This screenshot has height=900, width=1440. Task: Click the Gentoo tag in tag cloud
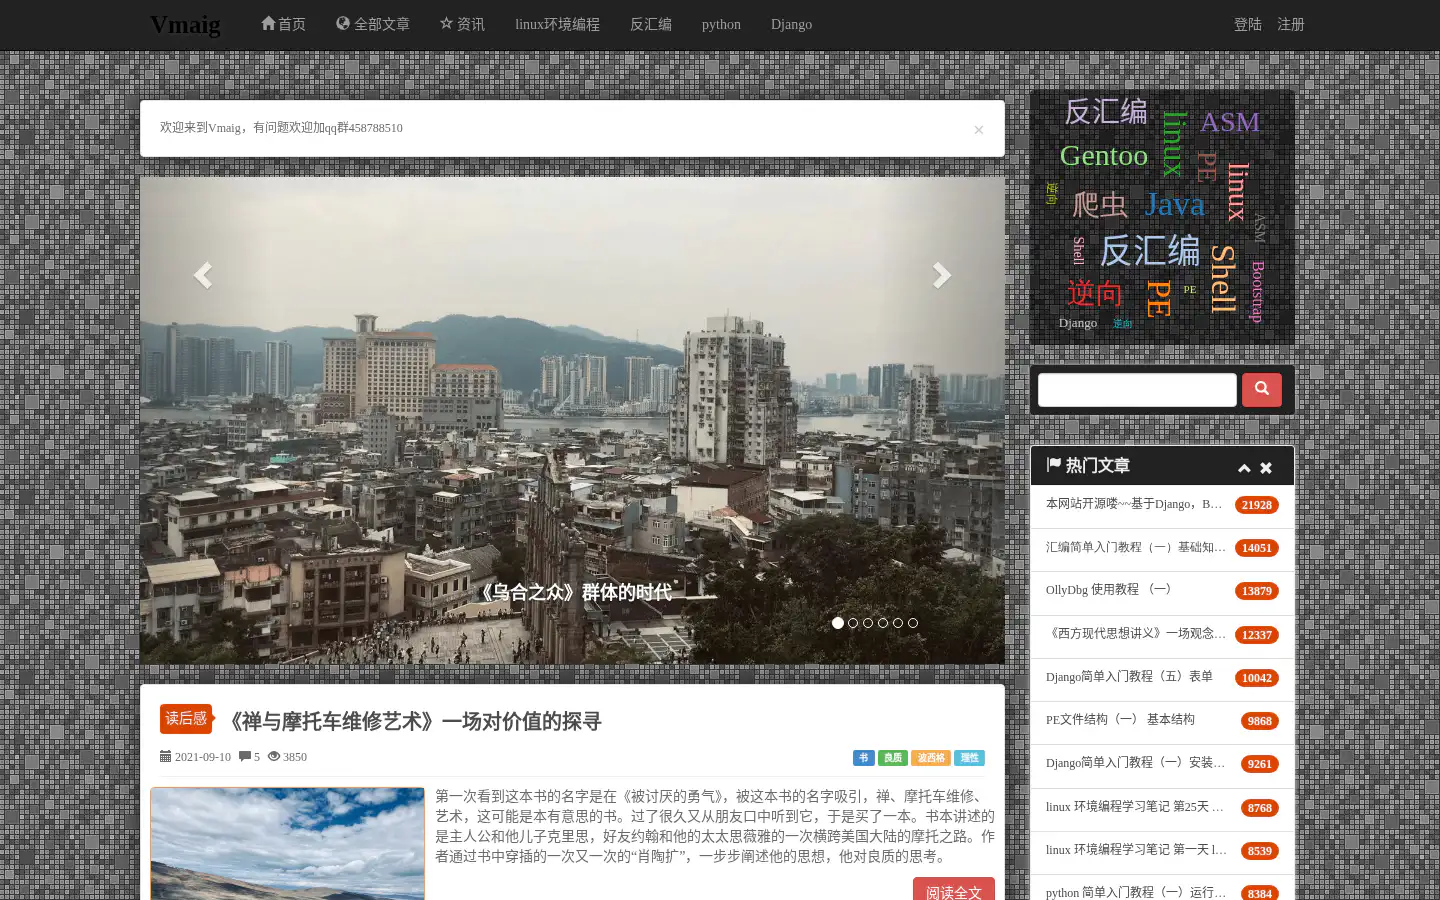[1104, 156]
